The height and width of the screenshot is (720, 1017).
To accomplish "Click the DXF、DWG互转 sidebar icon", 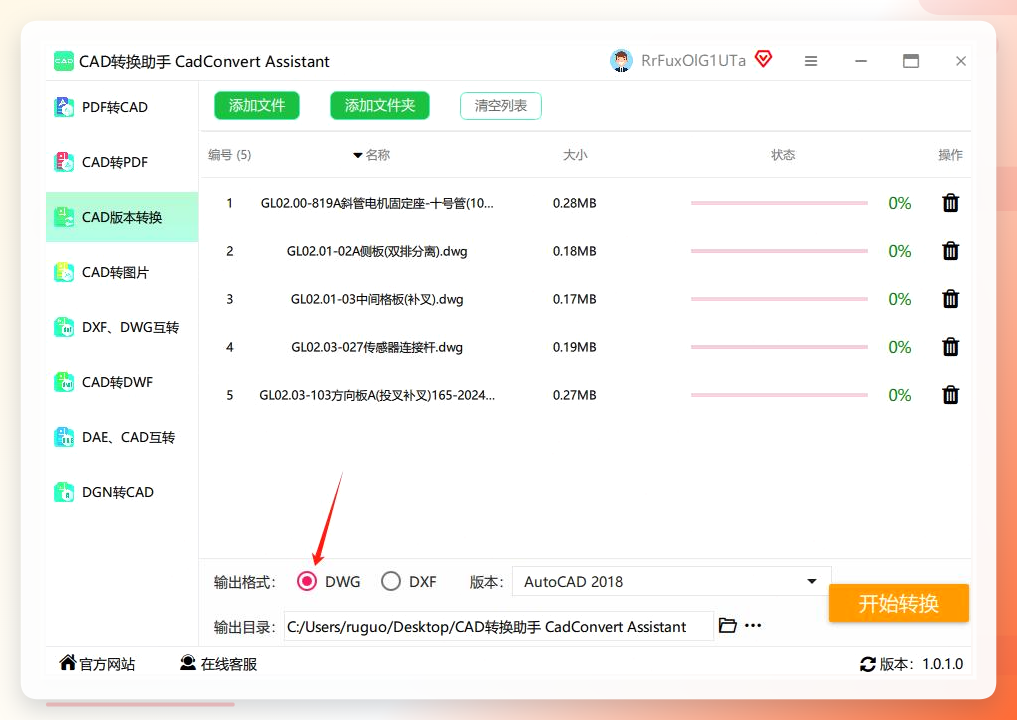I will point(64,327).
